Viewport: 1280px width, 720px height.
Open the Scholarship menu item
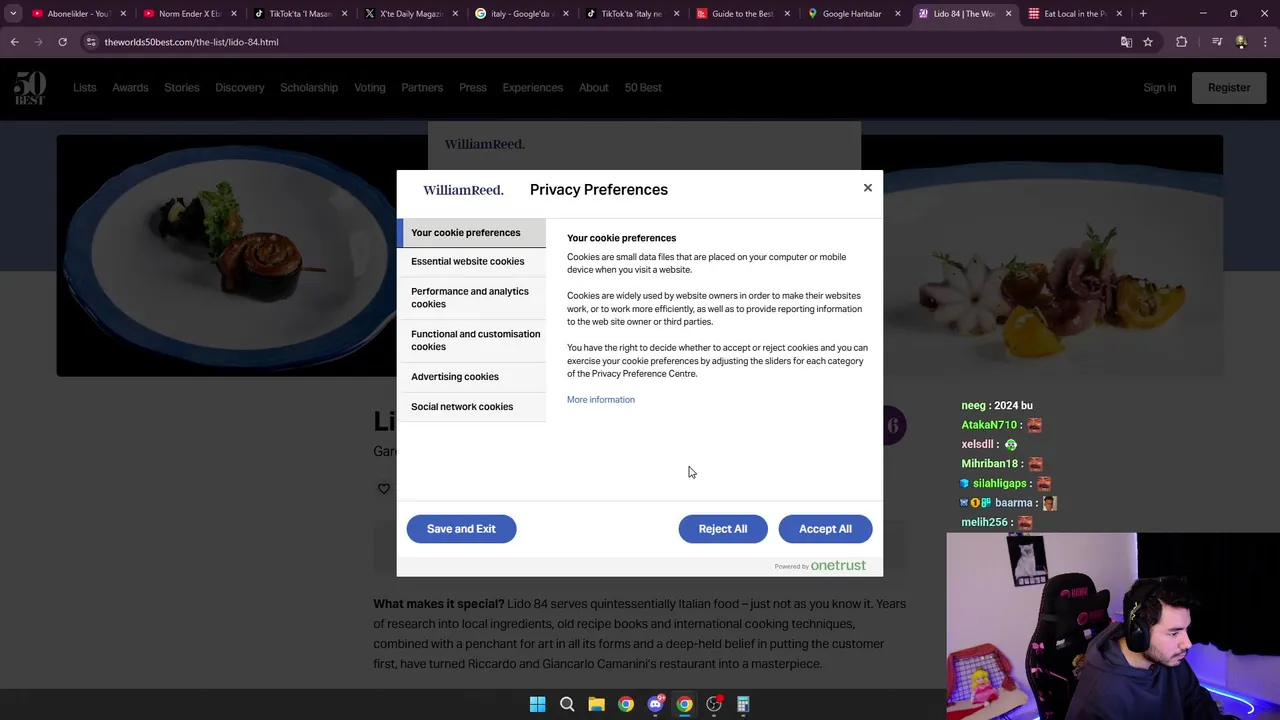309,87
